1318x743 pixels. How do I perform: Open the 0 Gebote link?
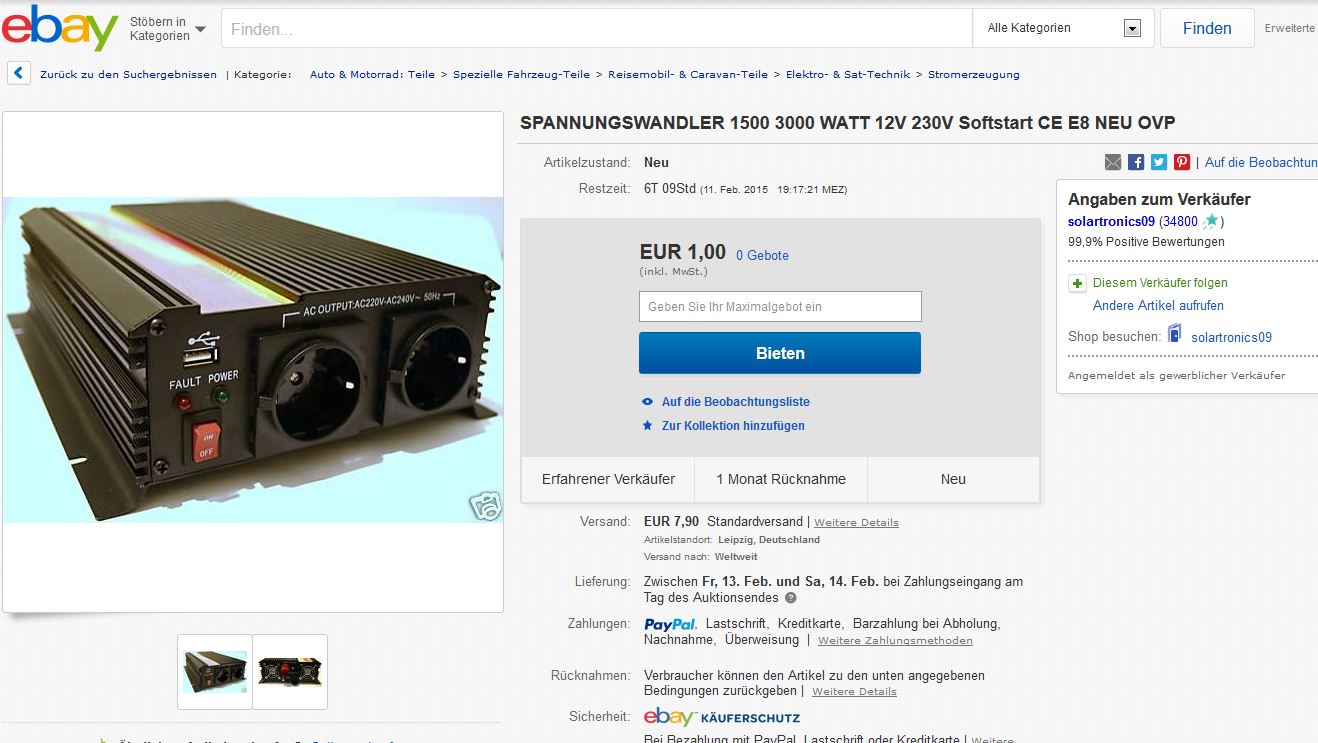click(762, 256)
